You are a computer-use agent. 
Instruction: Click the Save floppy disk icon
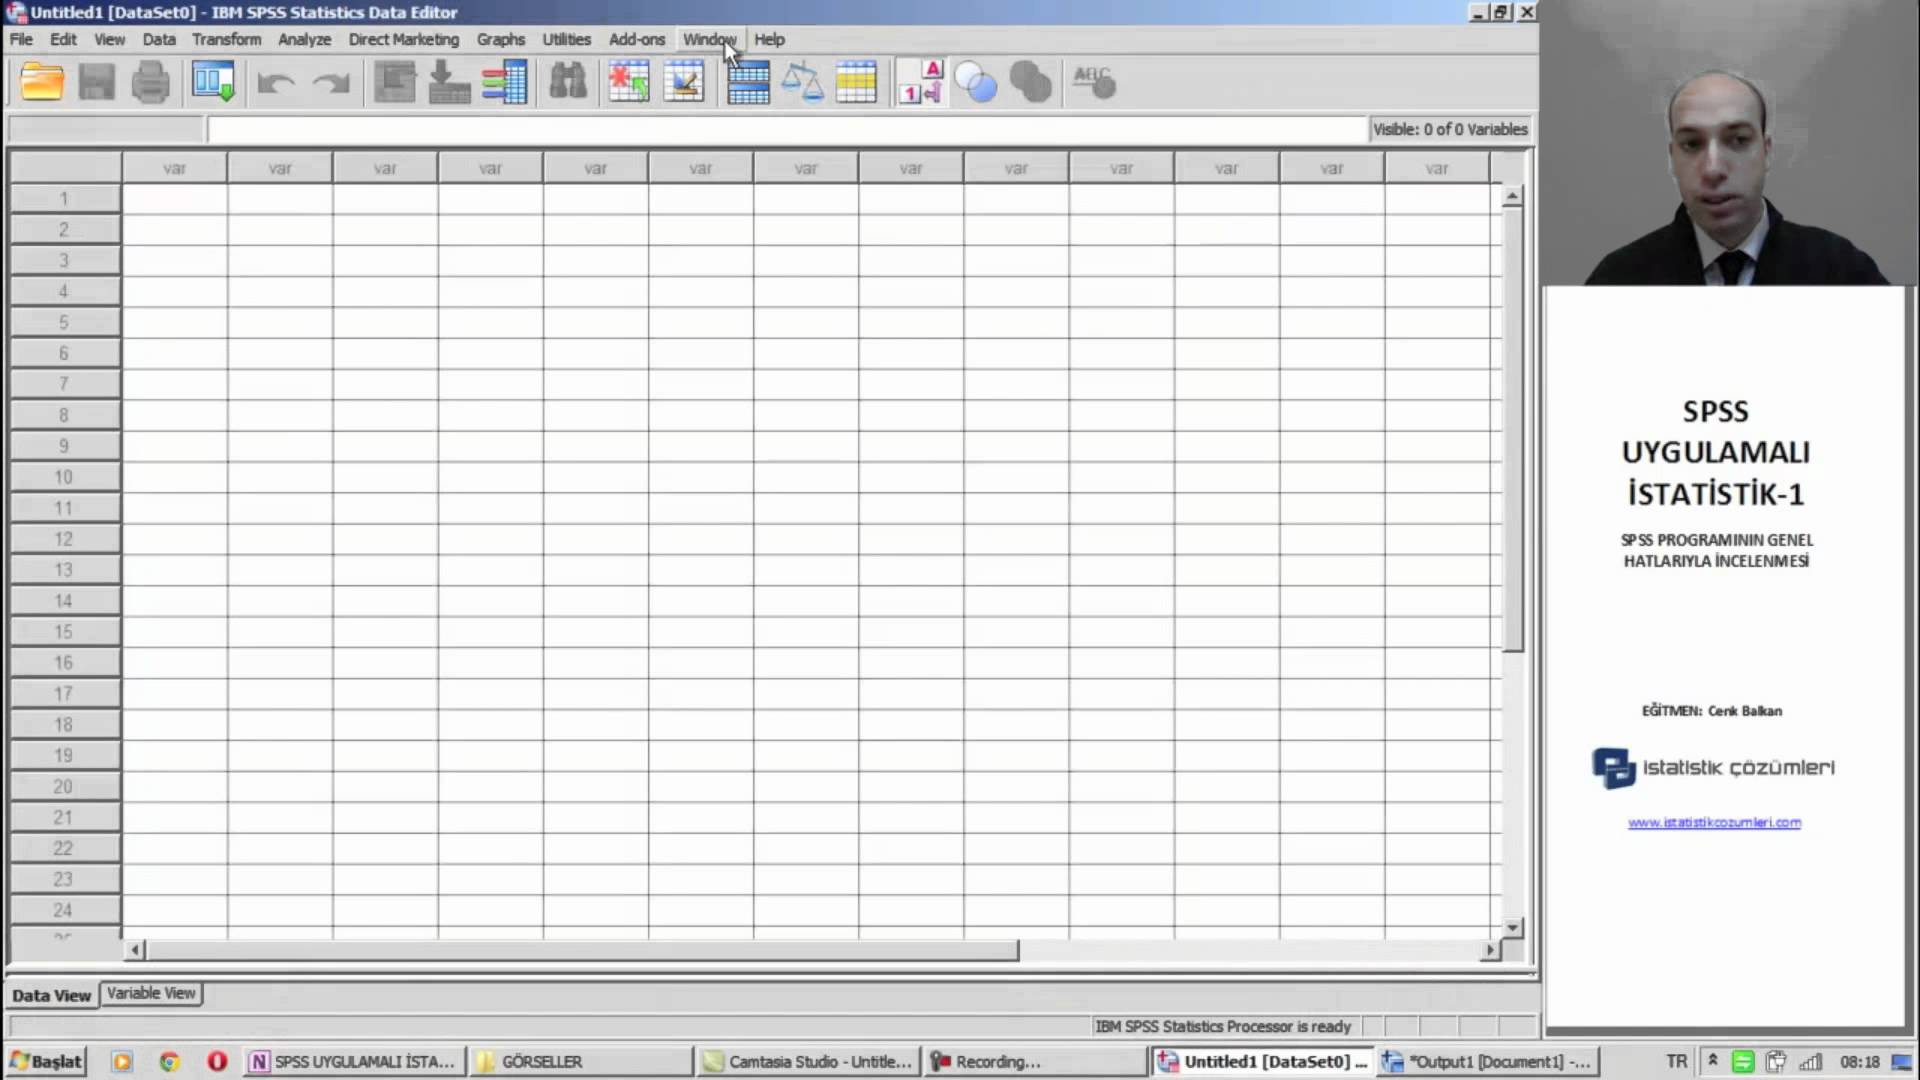tap(97, 82)
